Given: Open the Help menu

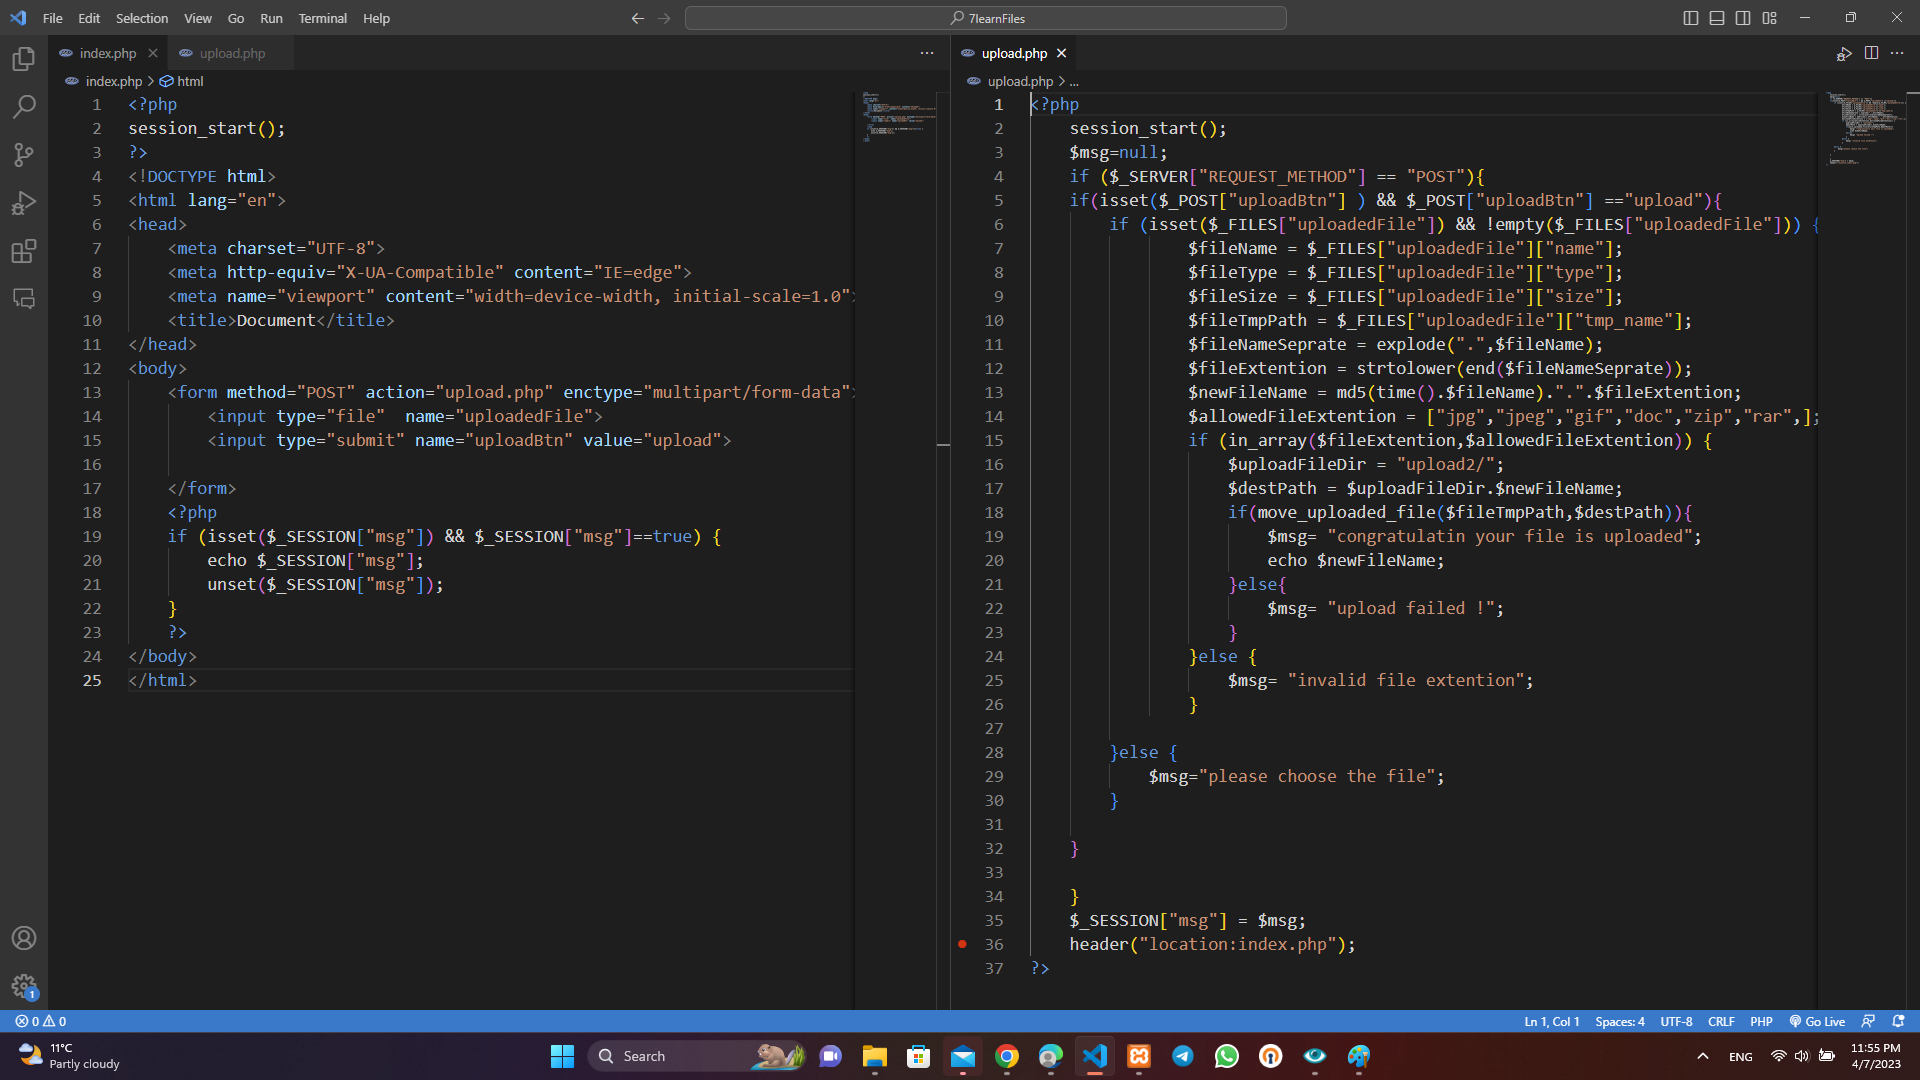Looking at the screenshot, I should 376,18.
